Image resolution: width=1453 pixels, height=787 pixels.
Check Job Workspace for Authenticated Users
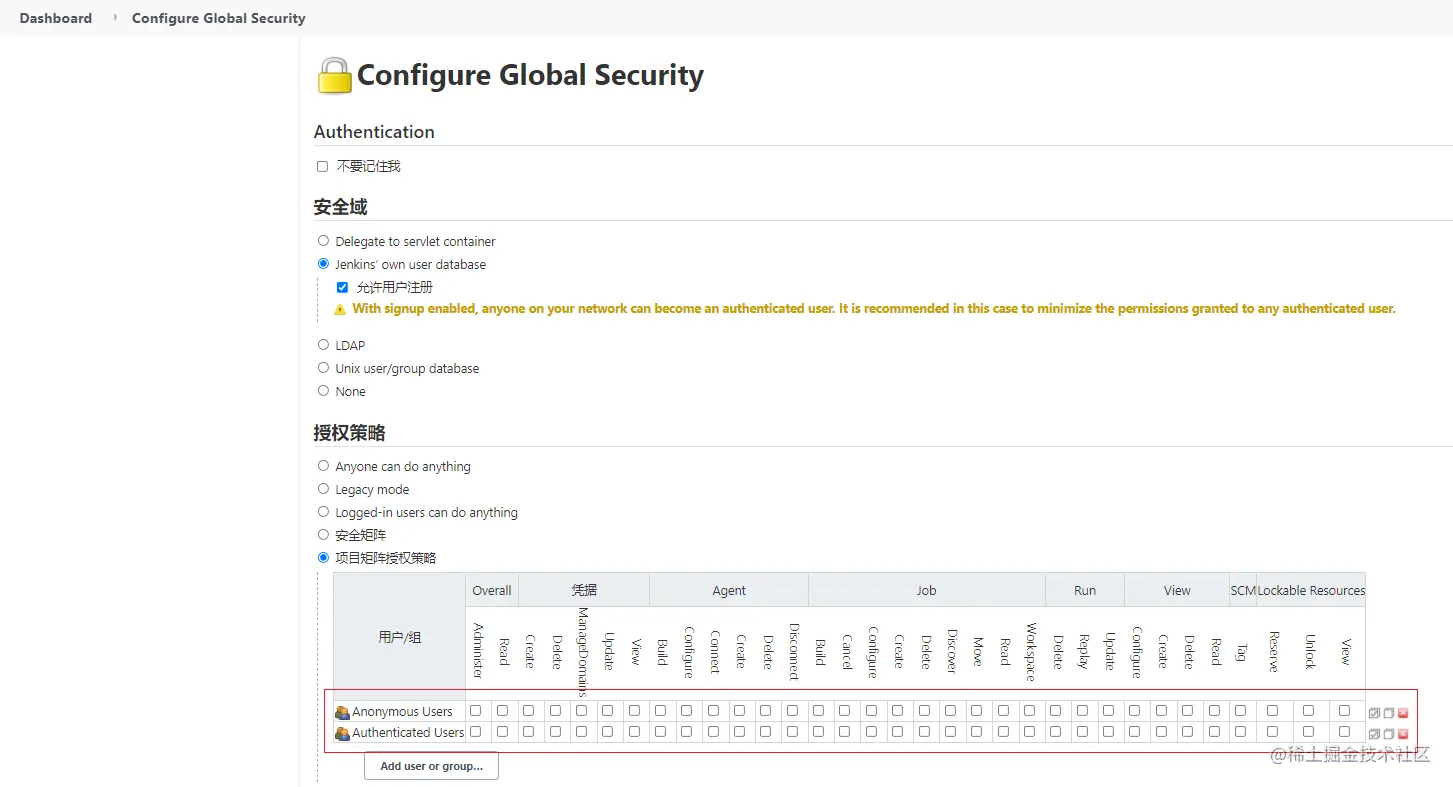point(1029,732)
